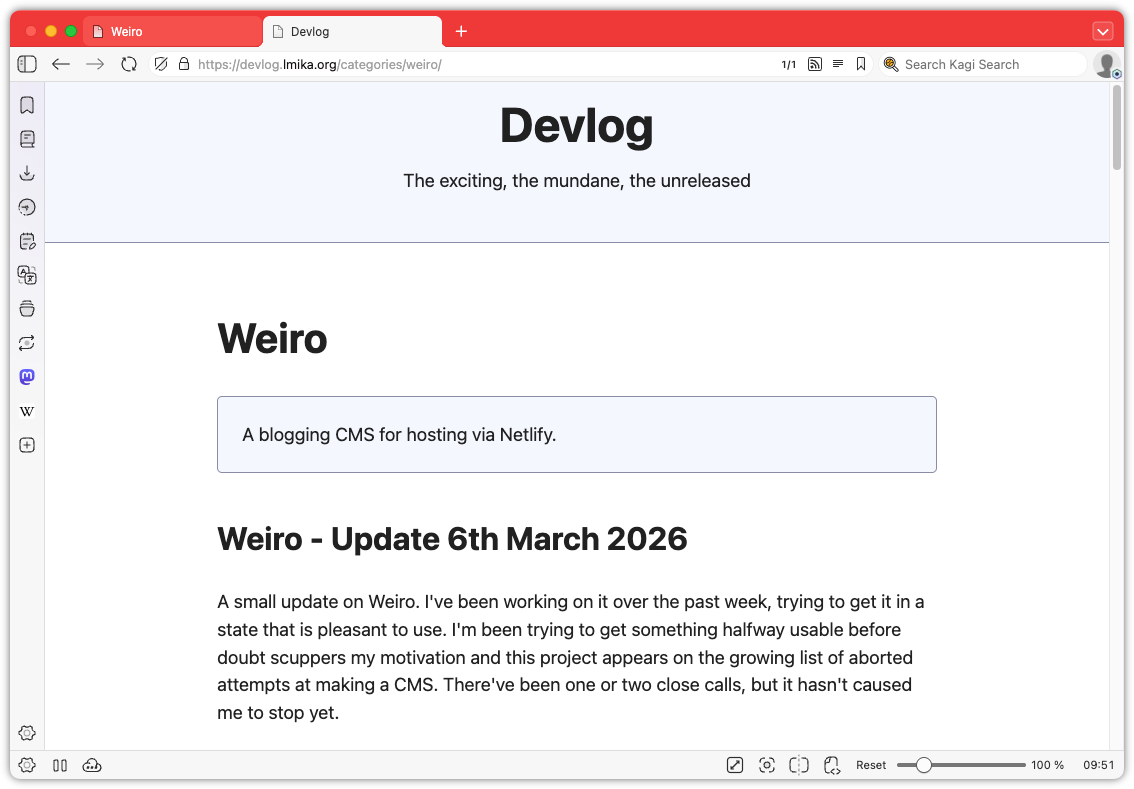Add a new web panel
Viewport: 1134px width, 789px height.
[27, 445]
